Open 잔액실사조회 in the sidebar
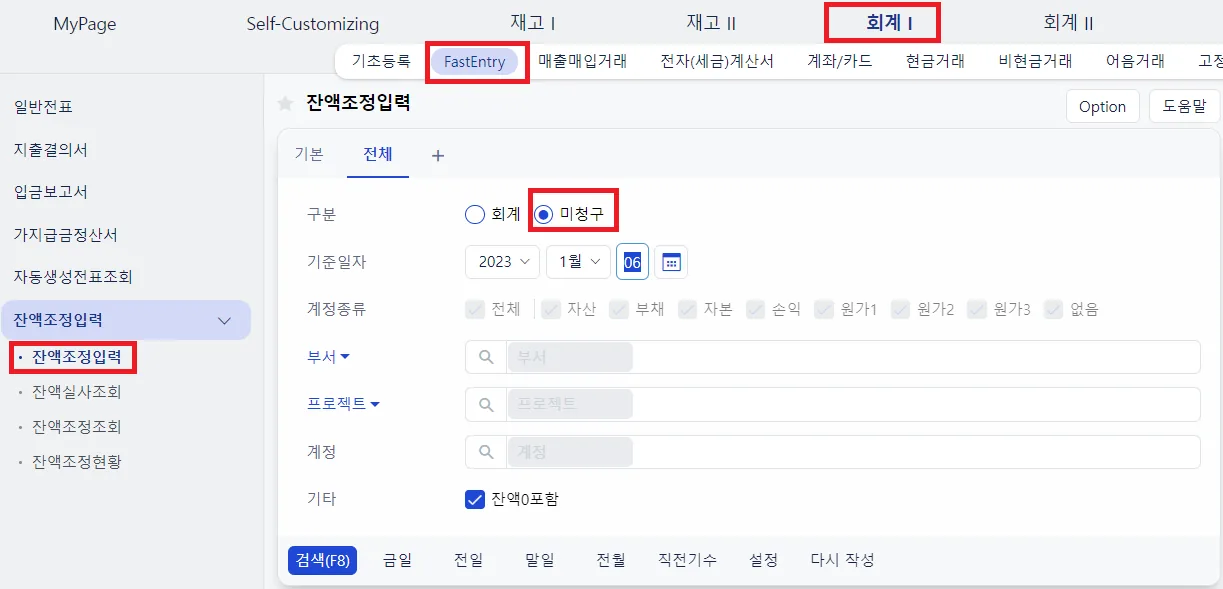Screen dimensions: 1223x589 click(77, 392)
